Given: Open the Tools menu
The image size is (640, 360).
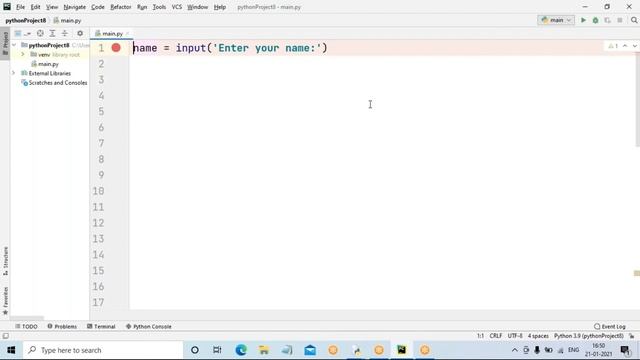Looking at the screenshot, I should [x=159, y=7].
